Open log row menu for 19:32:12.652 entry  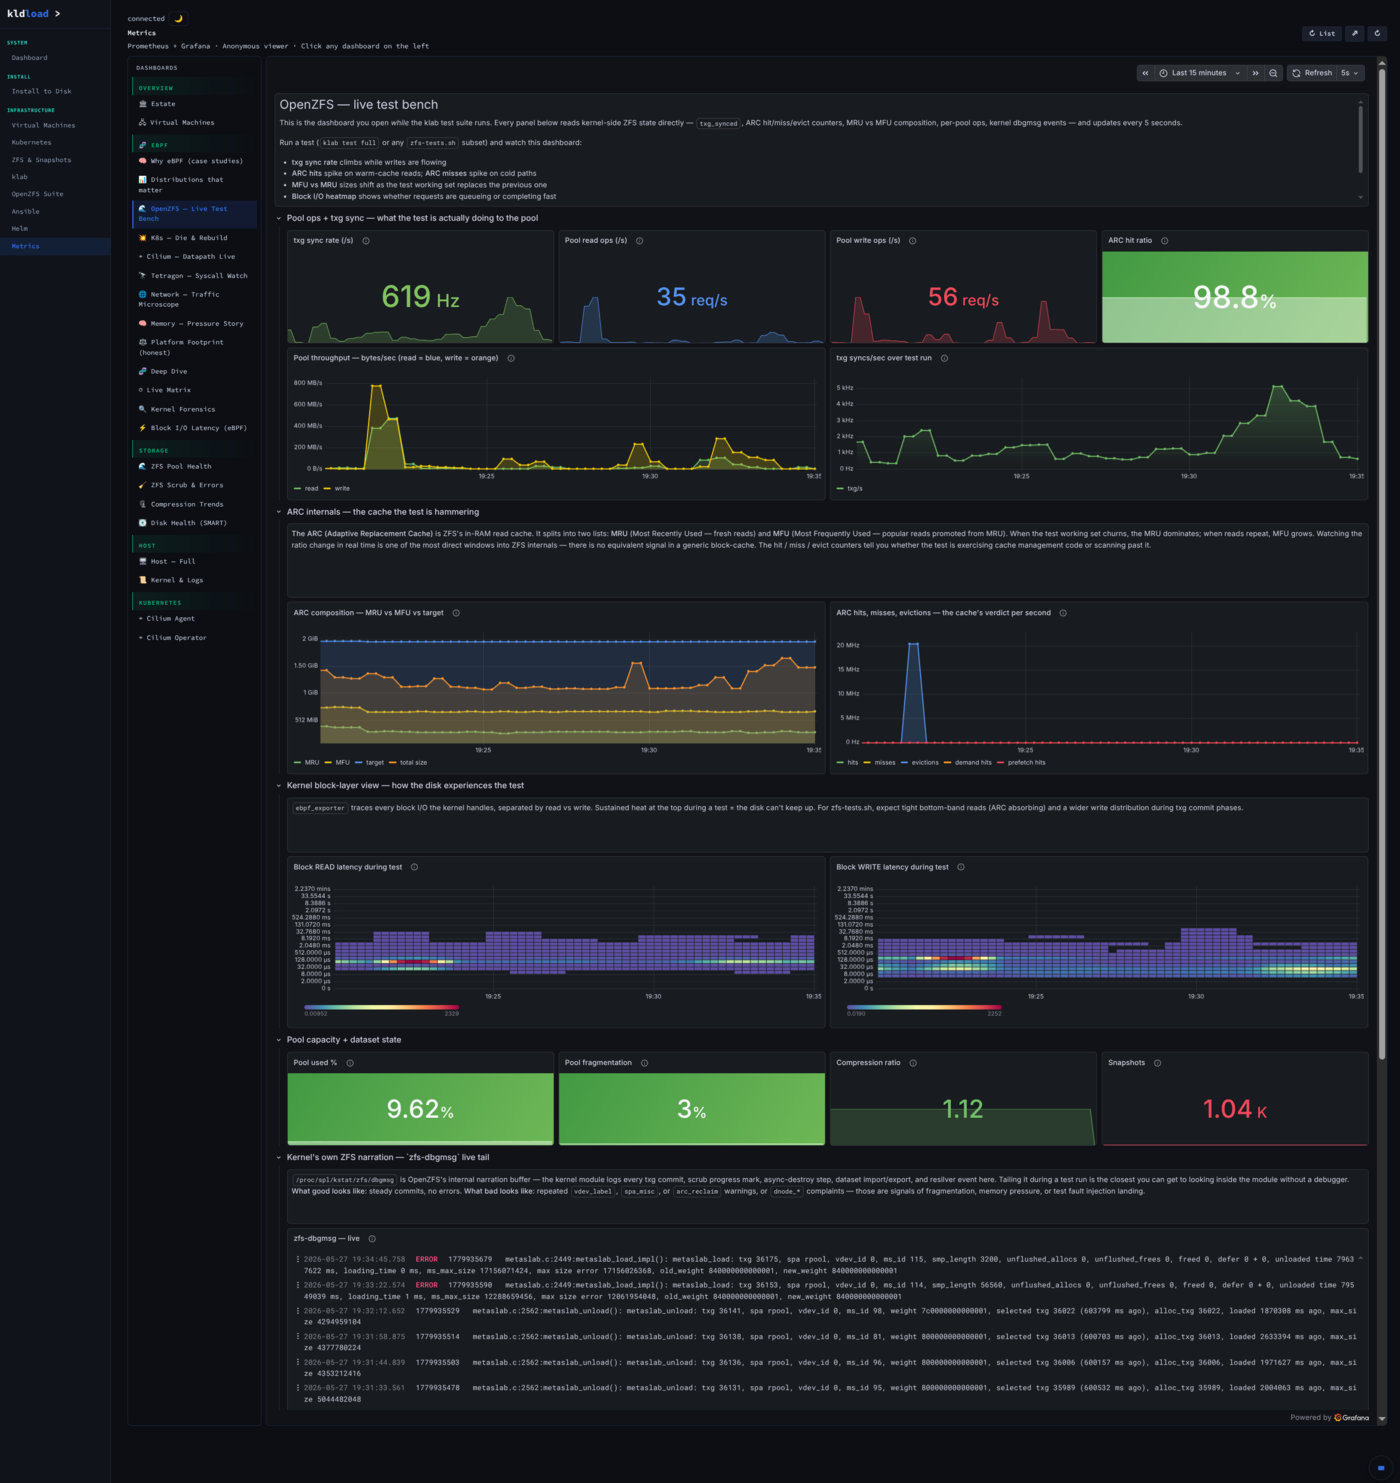(x=297, y=1311)
